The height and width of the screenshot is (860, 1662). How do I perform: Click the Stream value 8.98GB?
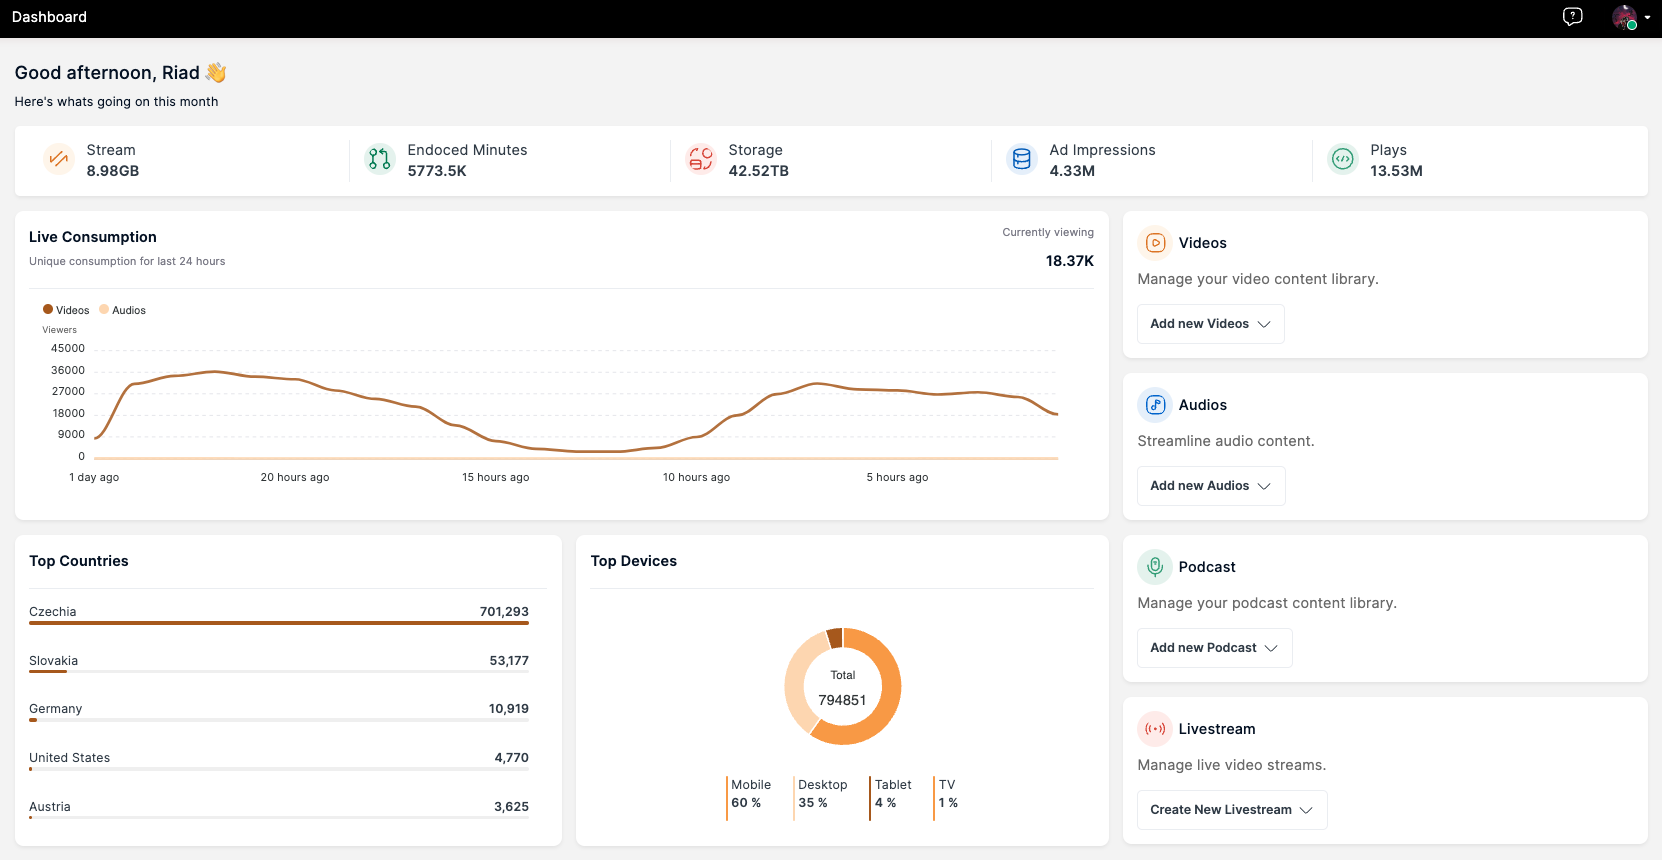(x=113, y=171)
